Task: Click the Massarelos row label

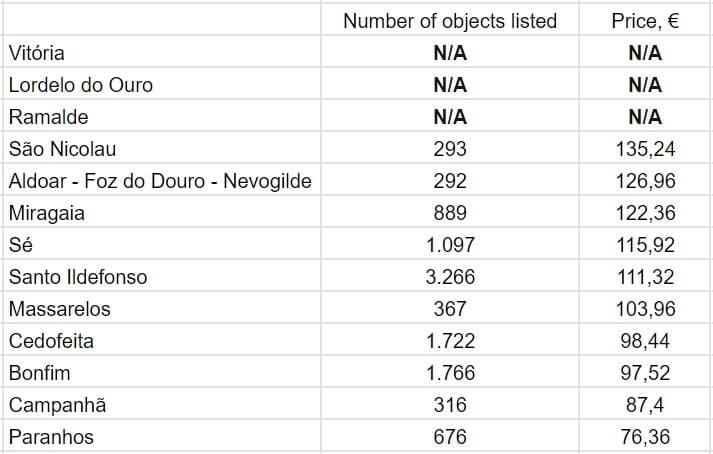Action: pyautogui.click(x=60, y=309)
